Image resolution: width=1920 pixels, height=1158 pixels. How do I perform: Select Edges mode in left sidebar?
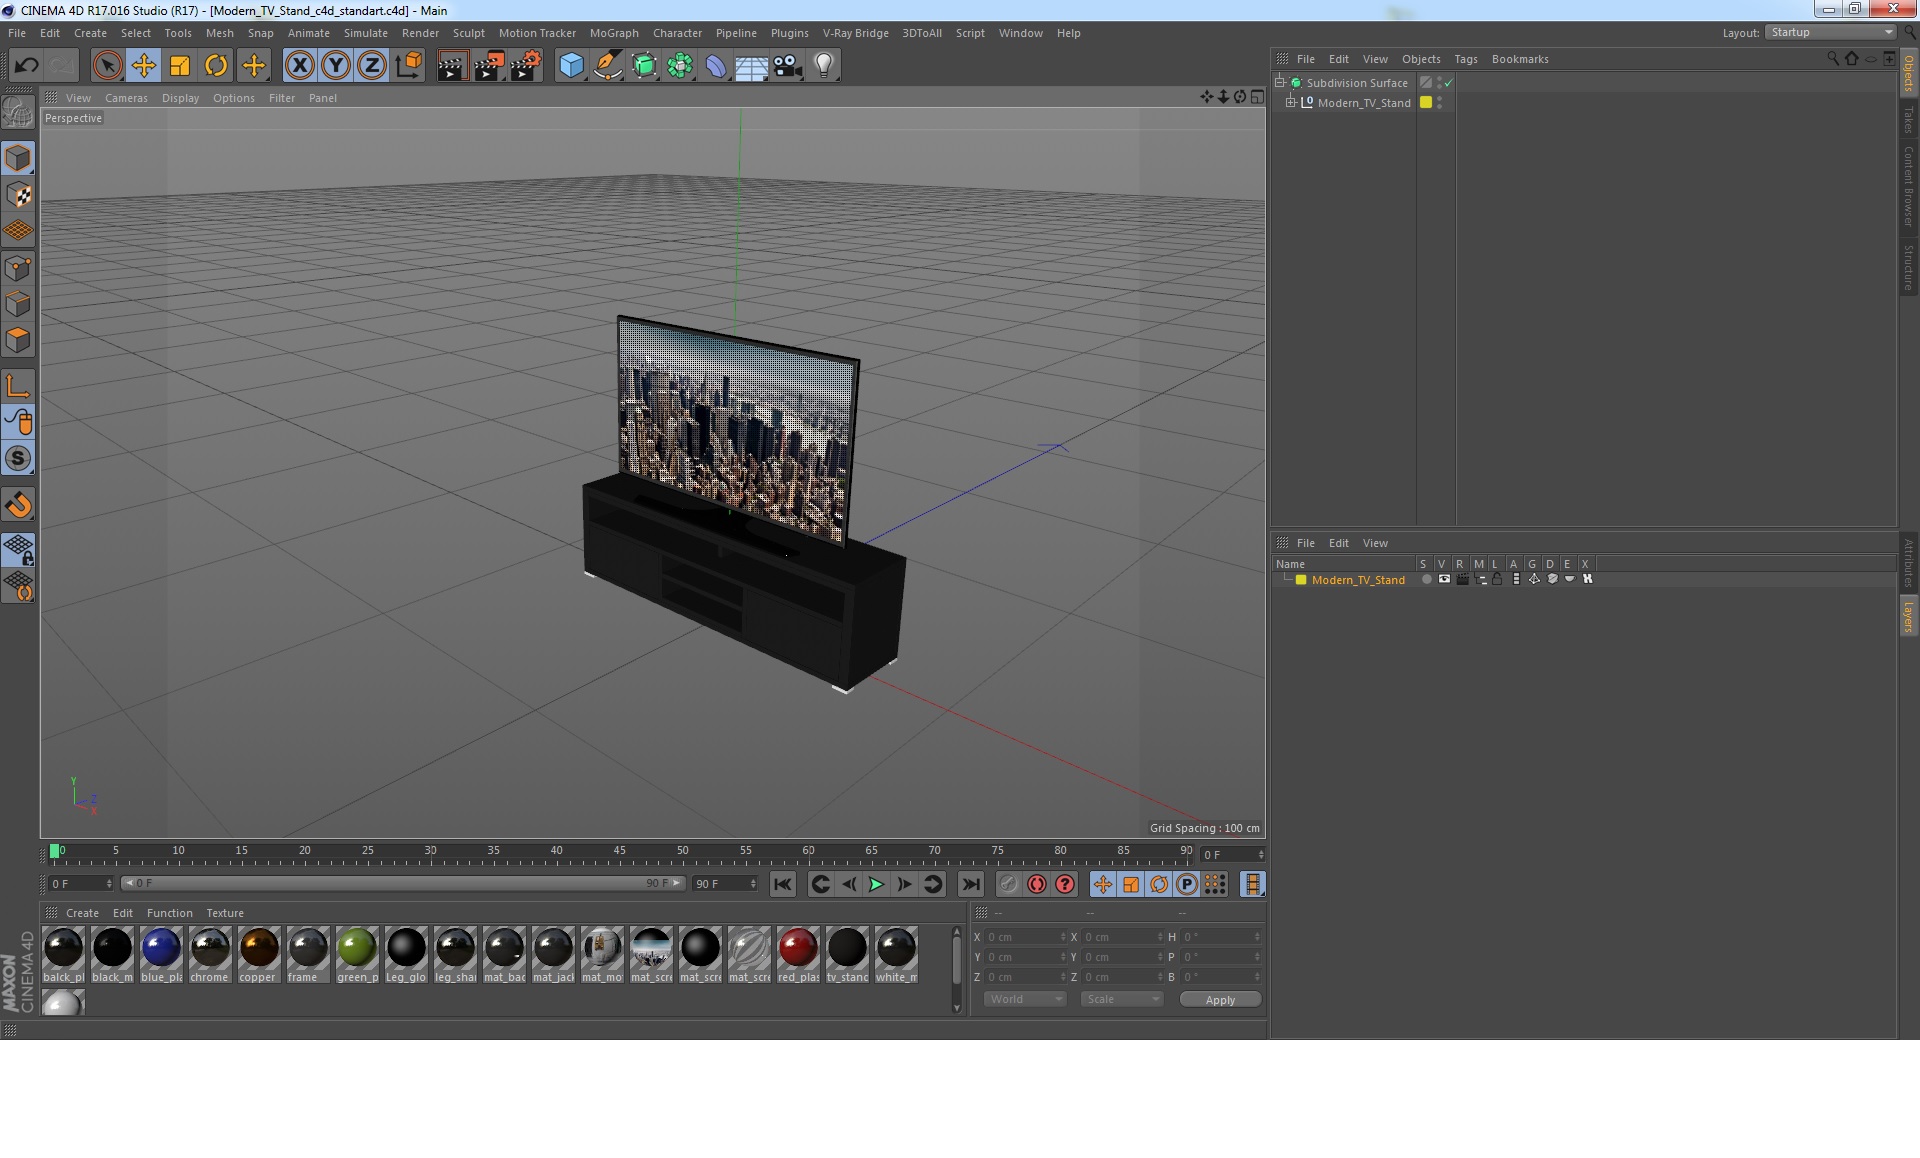(18, 303)
